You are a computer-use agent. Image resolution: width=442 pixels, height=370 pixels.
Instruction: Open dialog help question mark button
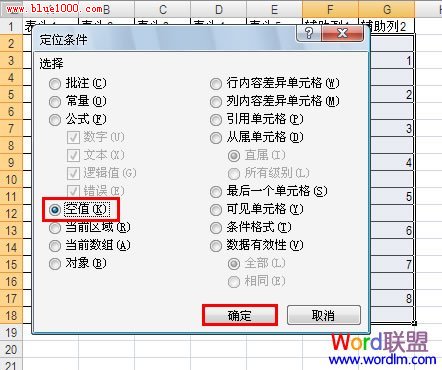click(x=309, y=33)
